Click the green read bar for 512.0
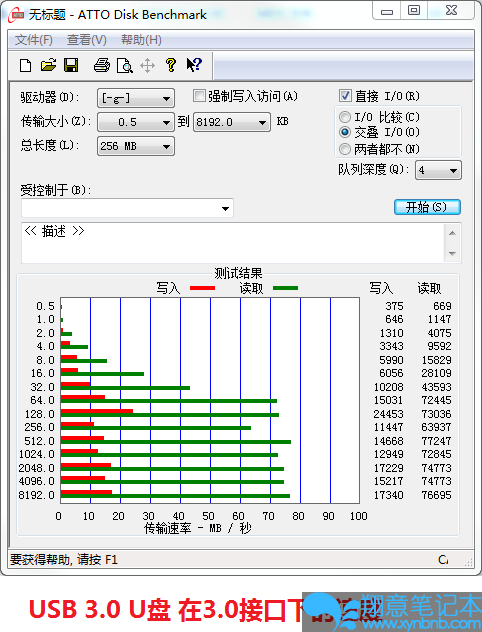The height and width of the screenshot is (632, 482). click(x=176, y=442)
